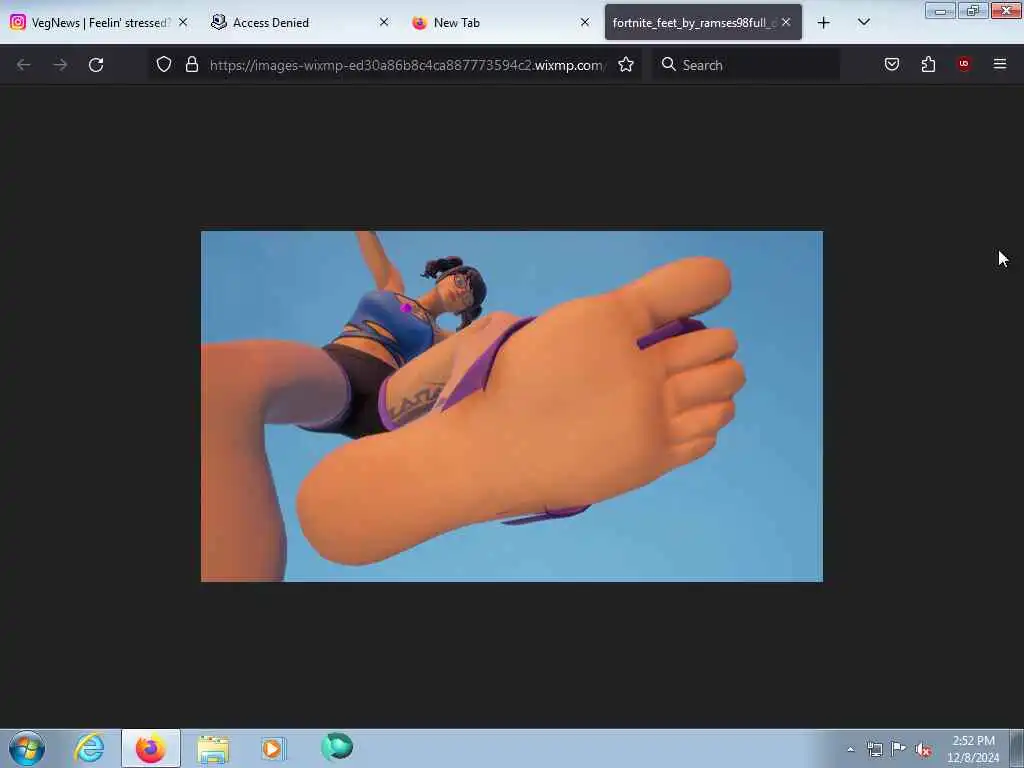Screen dimensions: 1024x768
Task: Switch to the VegNews Instagram tab
Action: click(98, 22)
